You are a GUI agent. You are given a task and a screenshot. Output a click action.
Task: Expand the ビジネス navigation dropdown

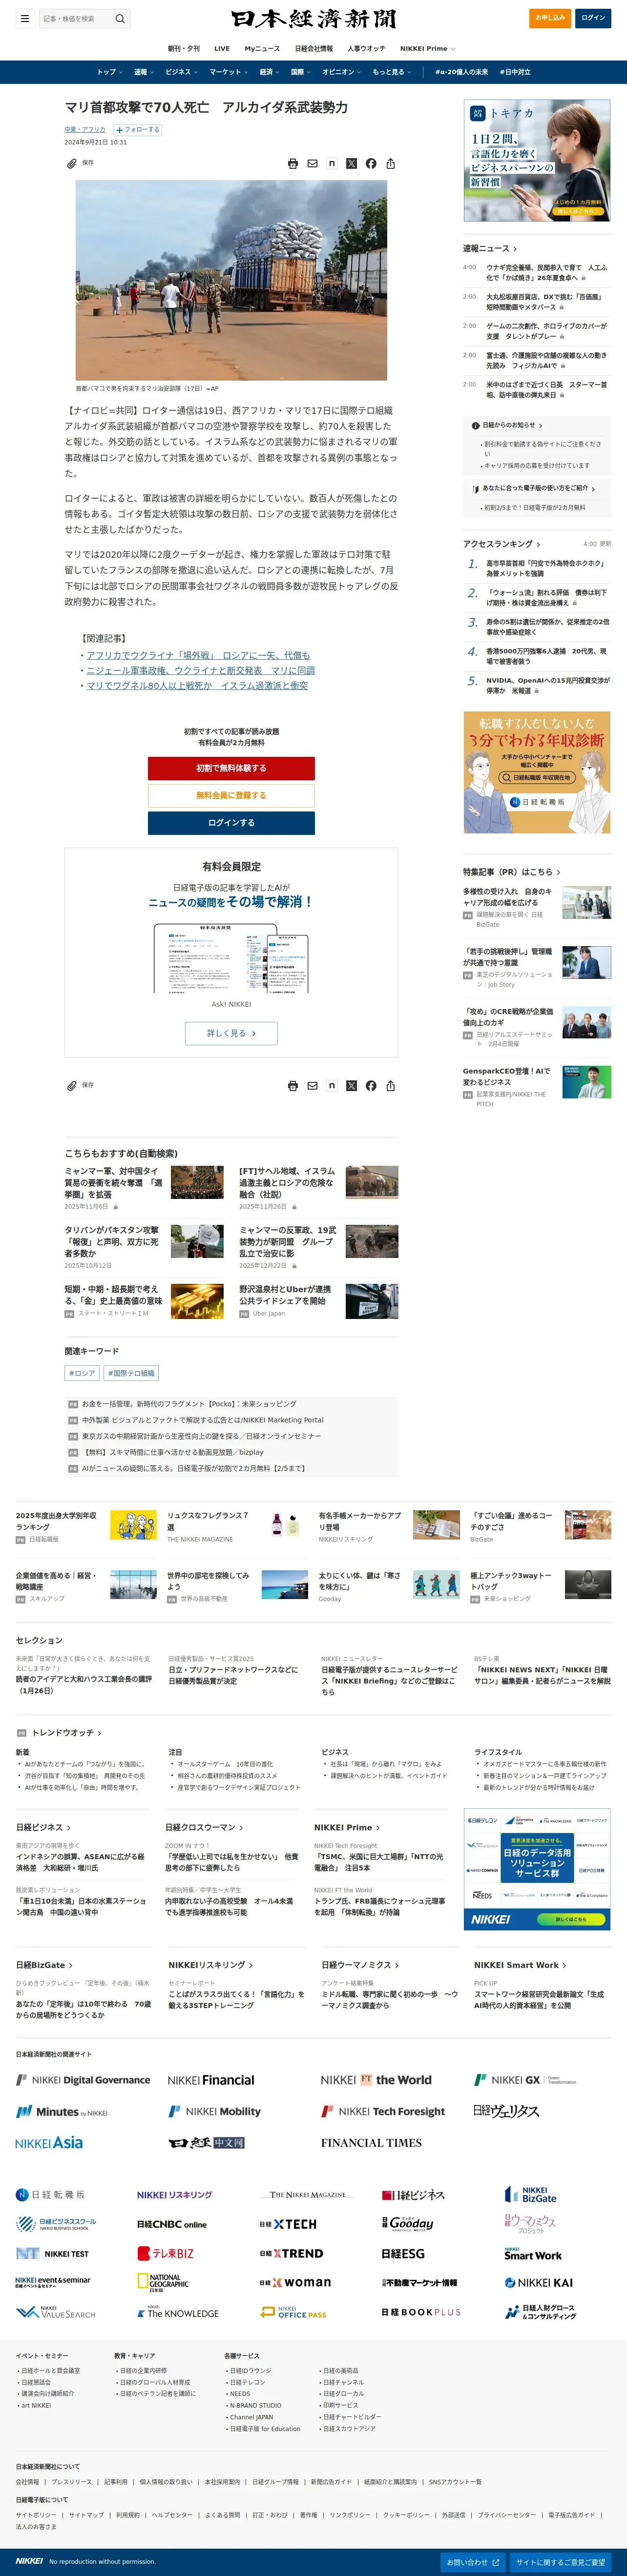click(182, 72)
